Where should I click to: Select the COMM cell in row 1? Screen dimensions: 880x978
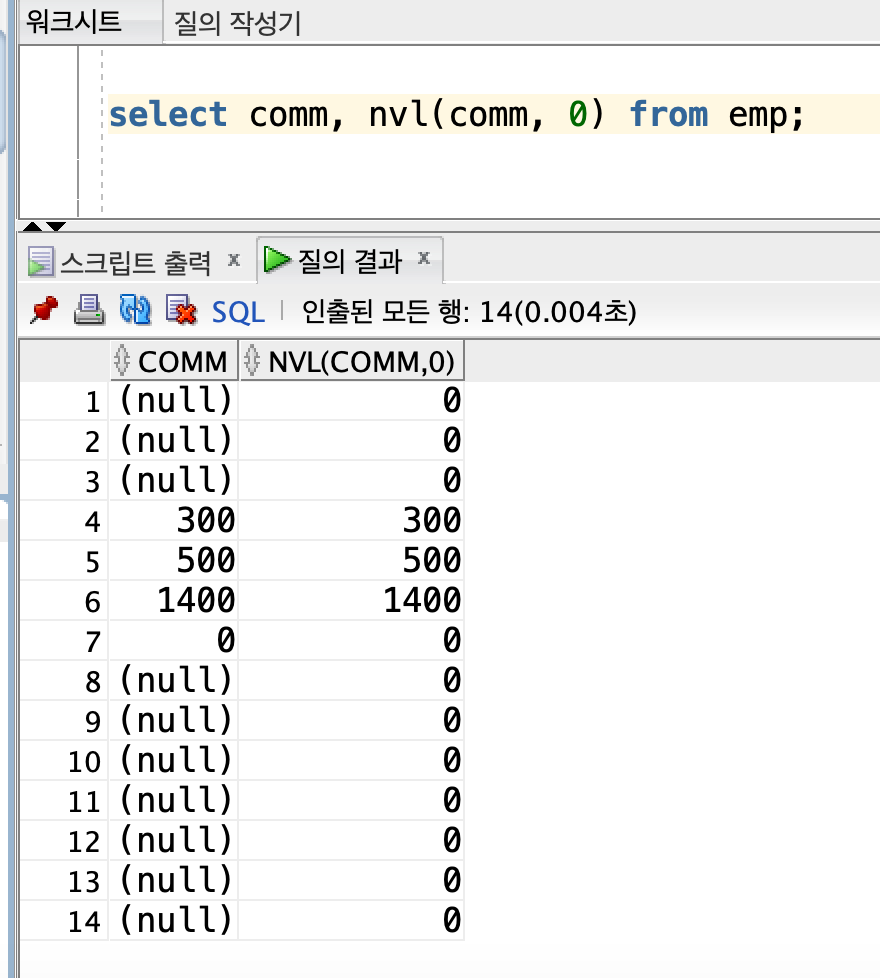[x=174, y=400]
